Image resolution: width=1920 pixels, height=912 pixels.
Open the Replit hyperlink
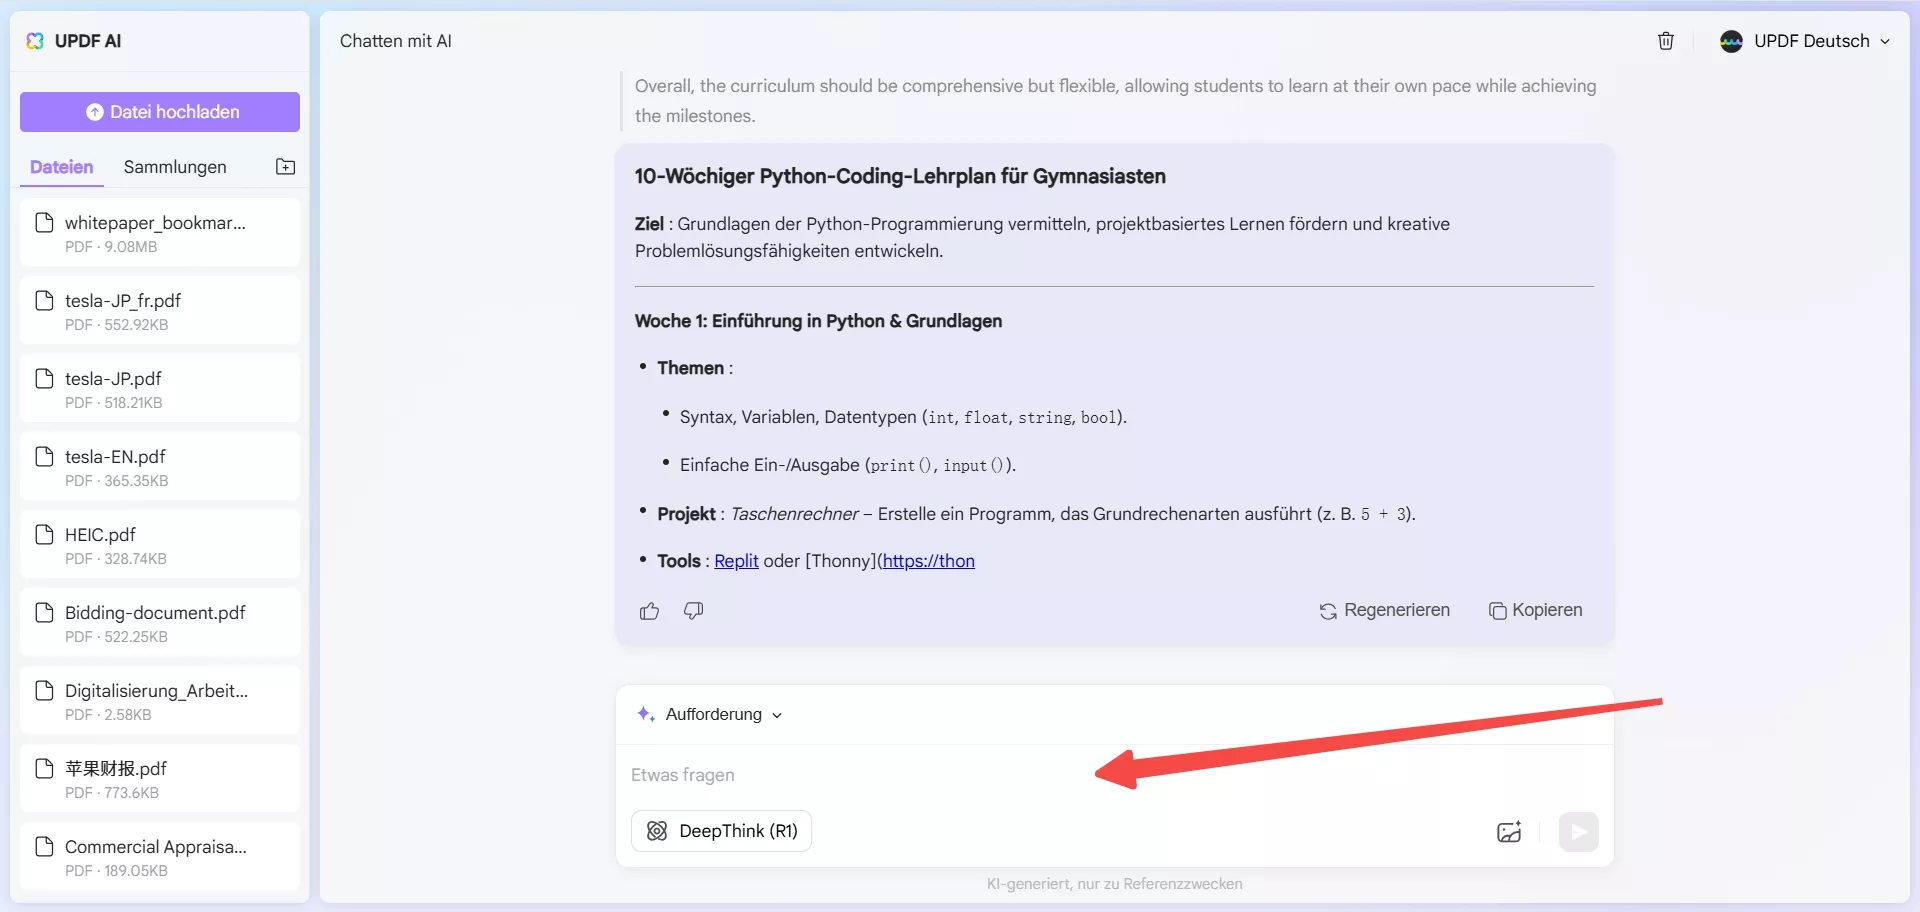coord(736,561)
